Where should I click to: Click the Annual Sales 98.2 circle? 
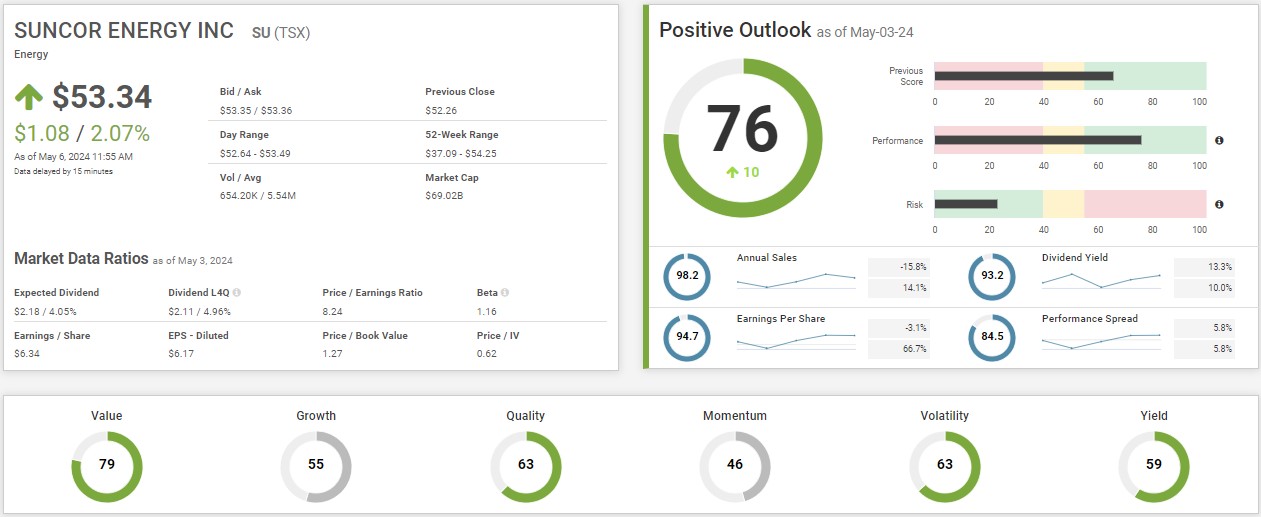tap(687, 277)
